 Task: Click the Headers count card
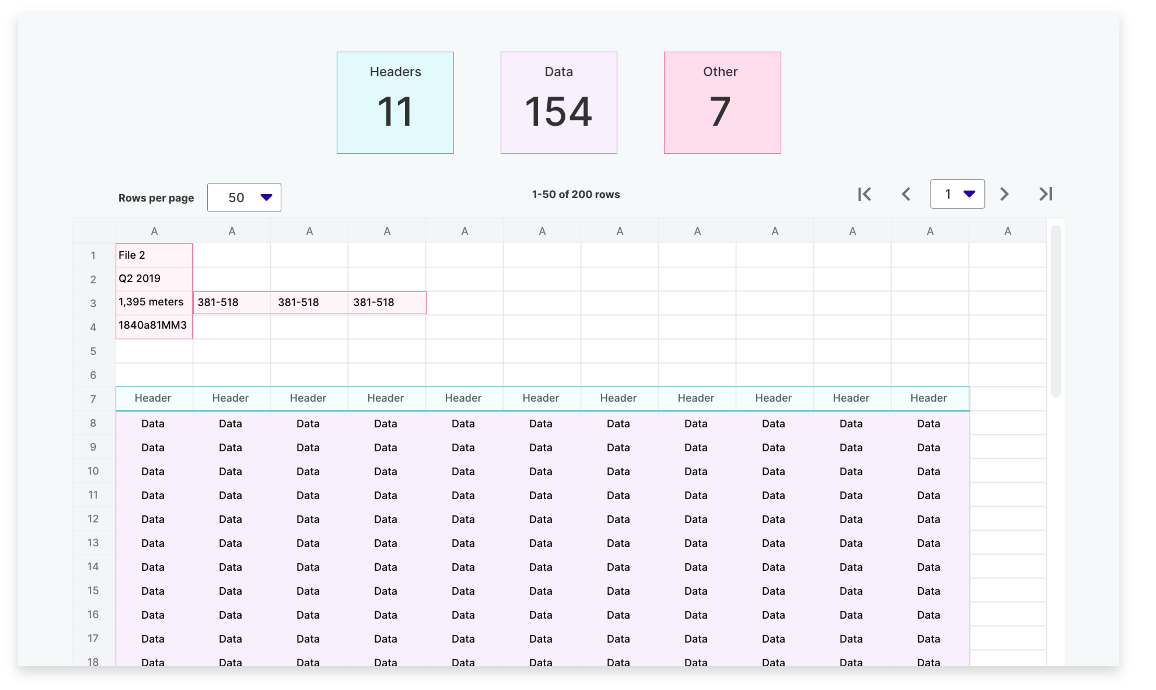tap(395, 103)
